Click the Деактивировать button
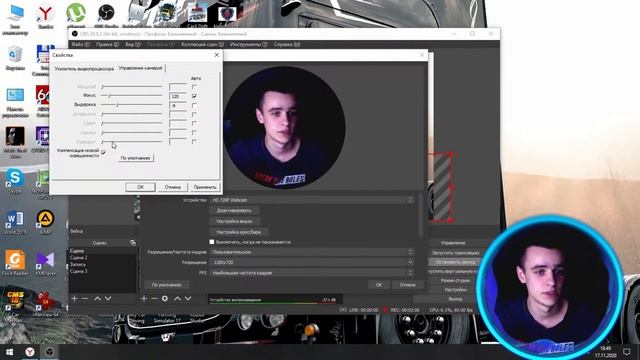Image resolution: width=640 pixels, height=360 pixels. (234, 211)
